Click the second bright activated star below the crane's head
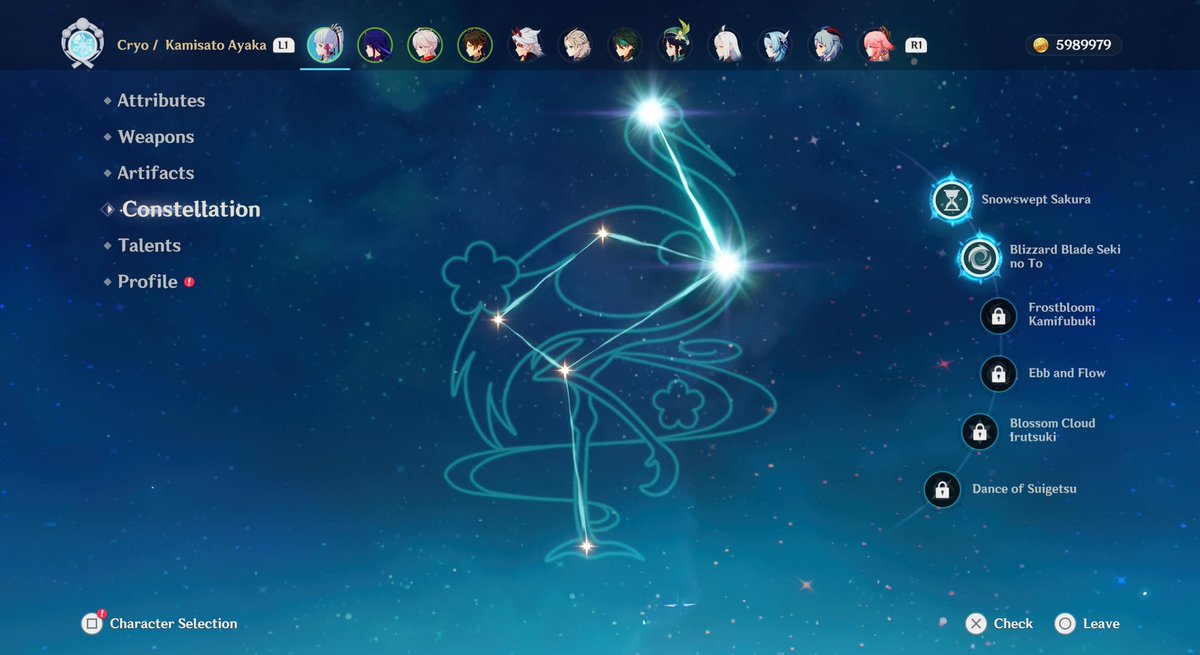Image resolution: width=1200 pixels, height=655 pixels. coord(727,264)
